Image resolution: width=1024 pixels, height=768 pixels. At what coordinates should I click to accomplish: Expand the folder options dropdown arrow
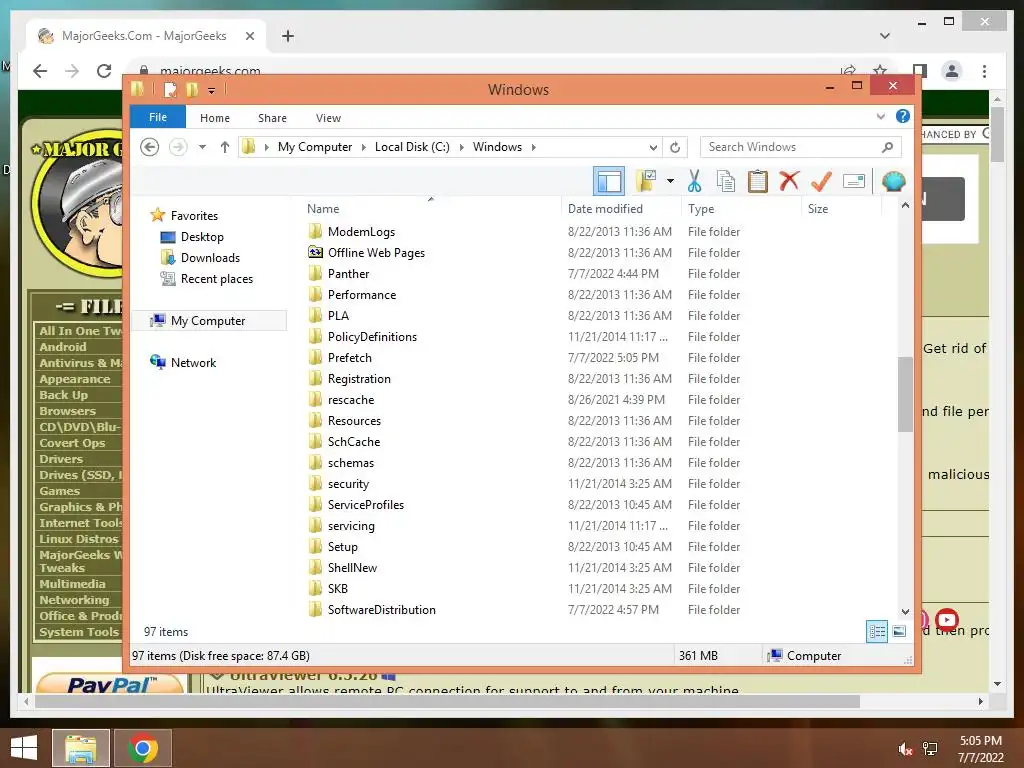click(670, 181)
